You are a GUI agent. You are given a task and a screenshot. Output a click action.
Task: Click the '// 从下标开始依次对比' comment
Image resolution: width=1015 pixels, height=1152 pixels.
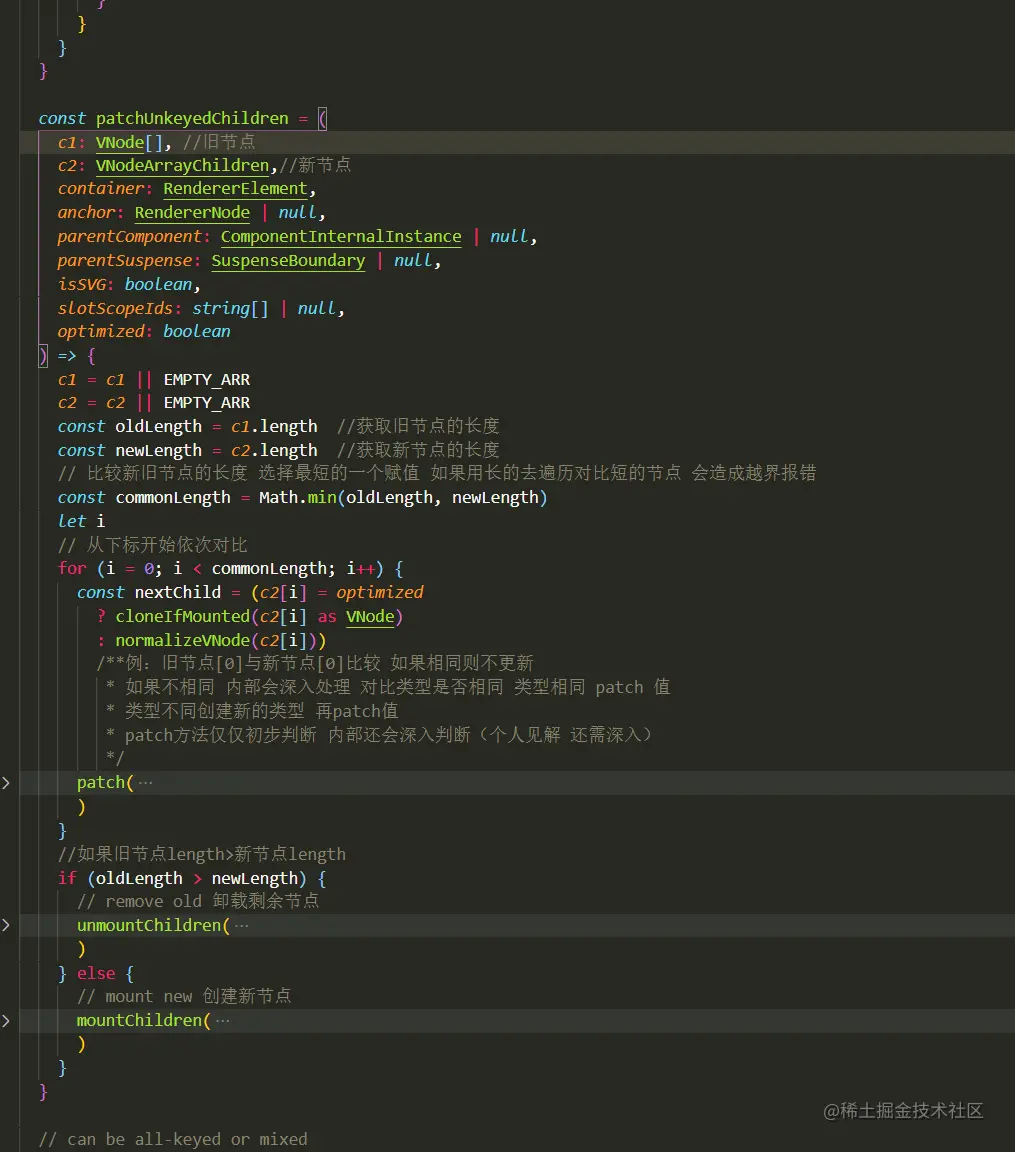(x=153, y=545)
